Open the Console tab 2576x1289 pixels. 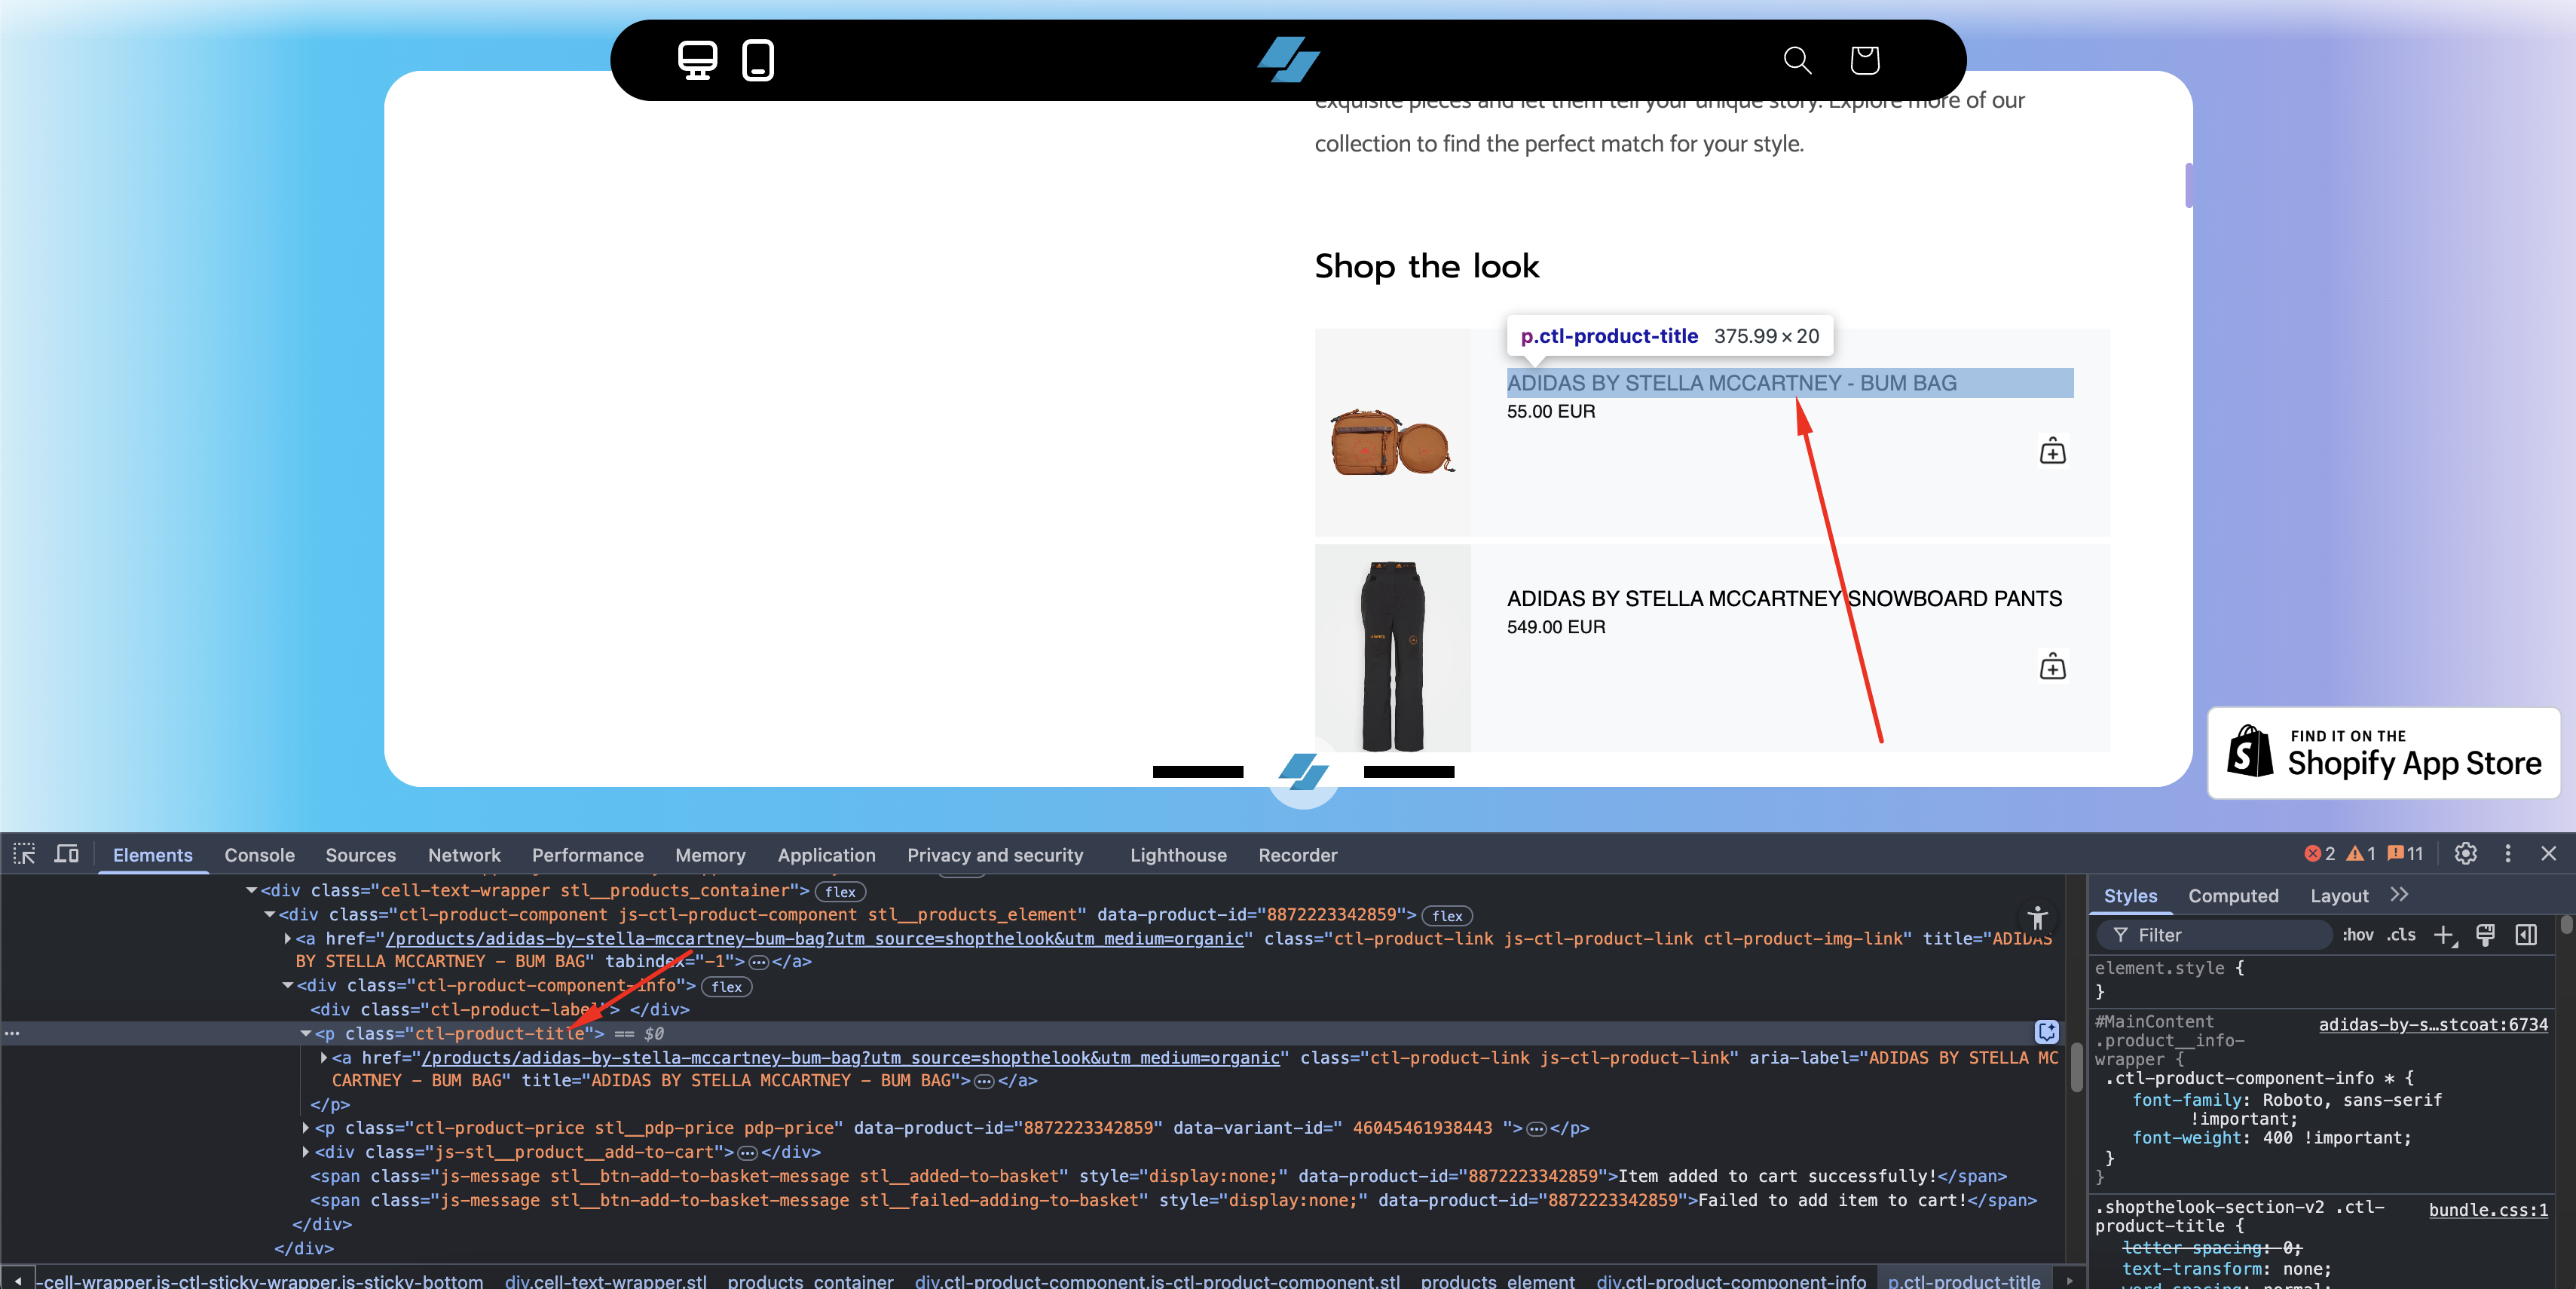[259, 855]
